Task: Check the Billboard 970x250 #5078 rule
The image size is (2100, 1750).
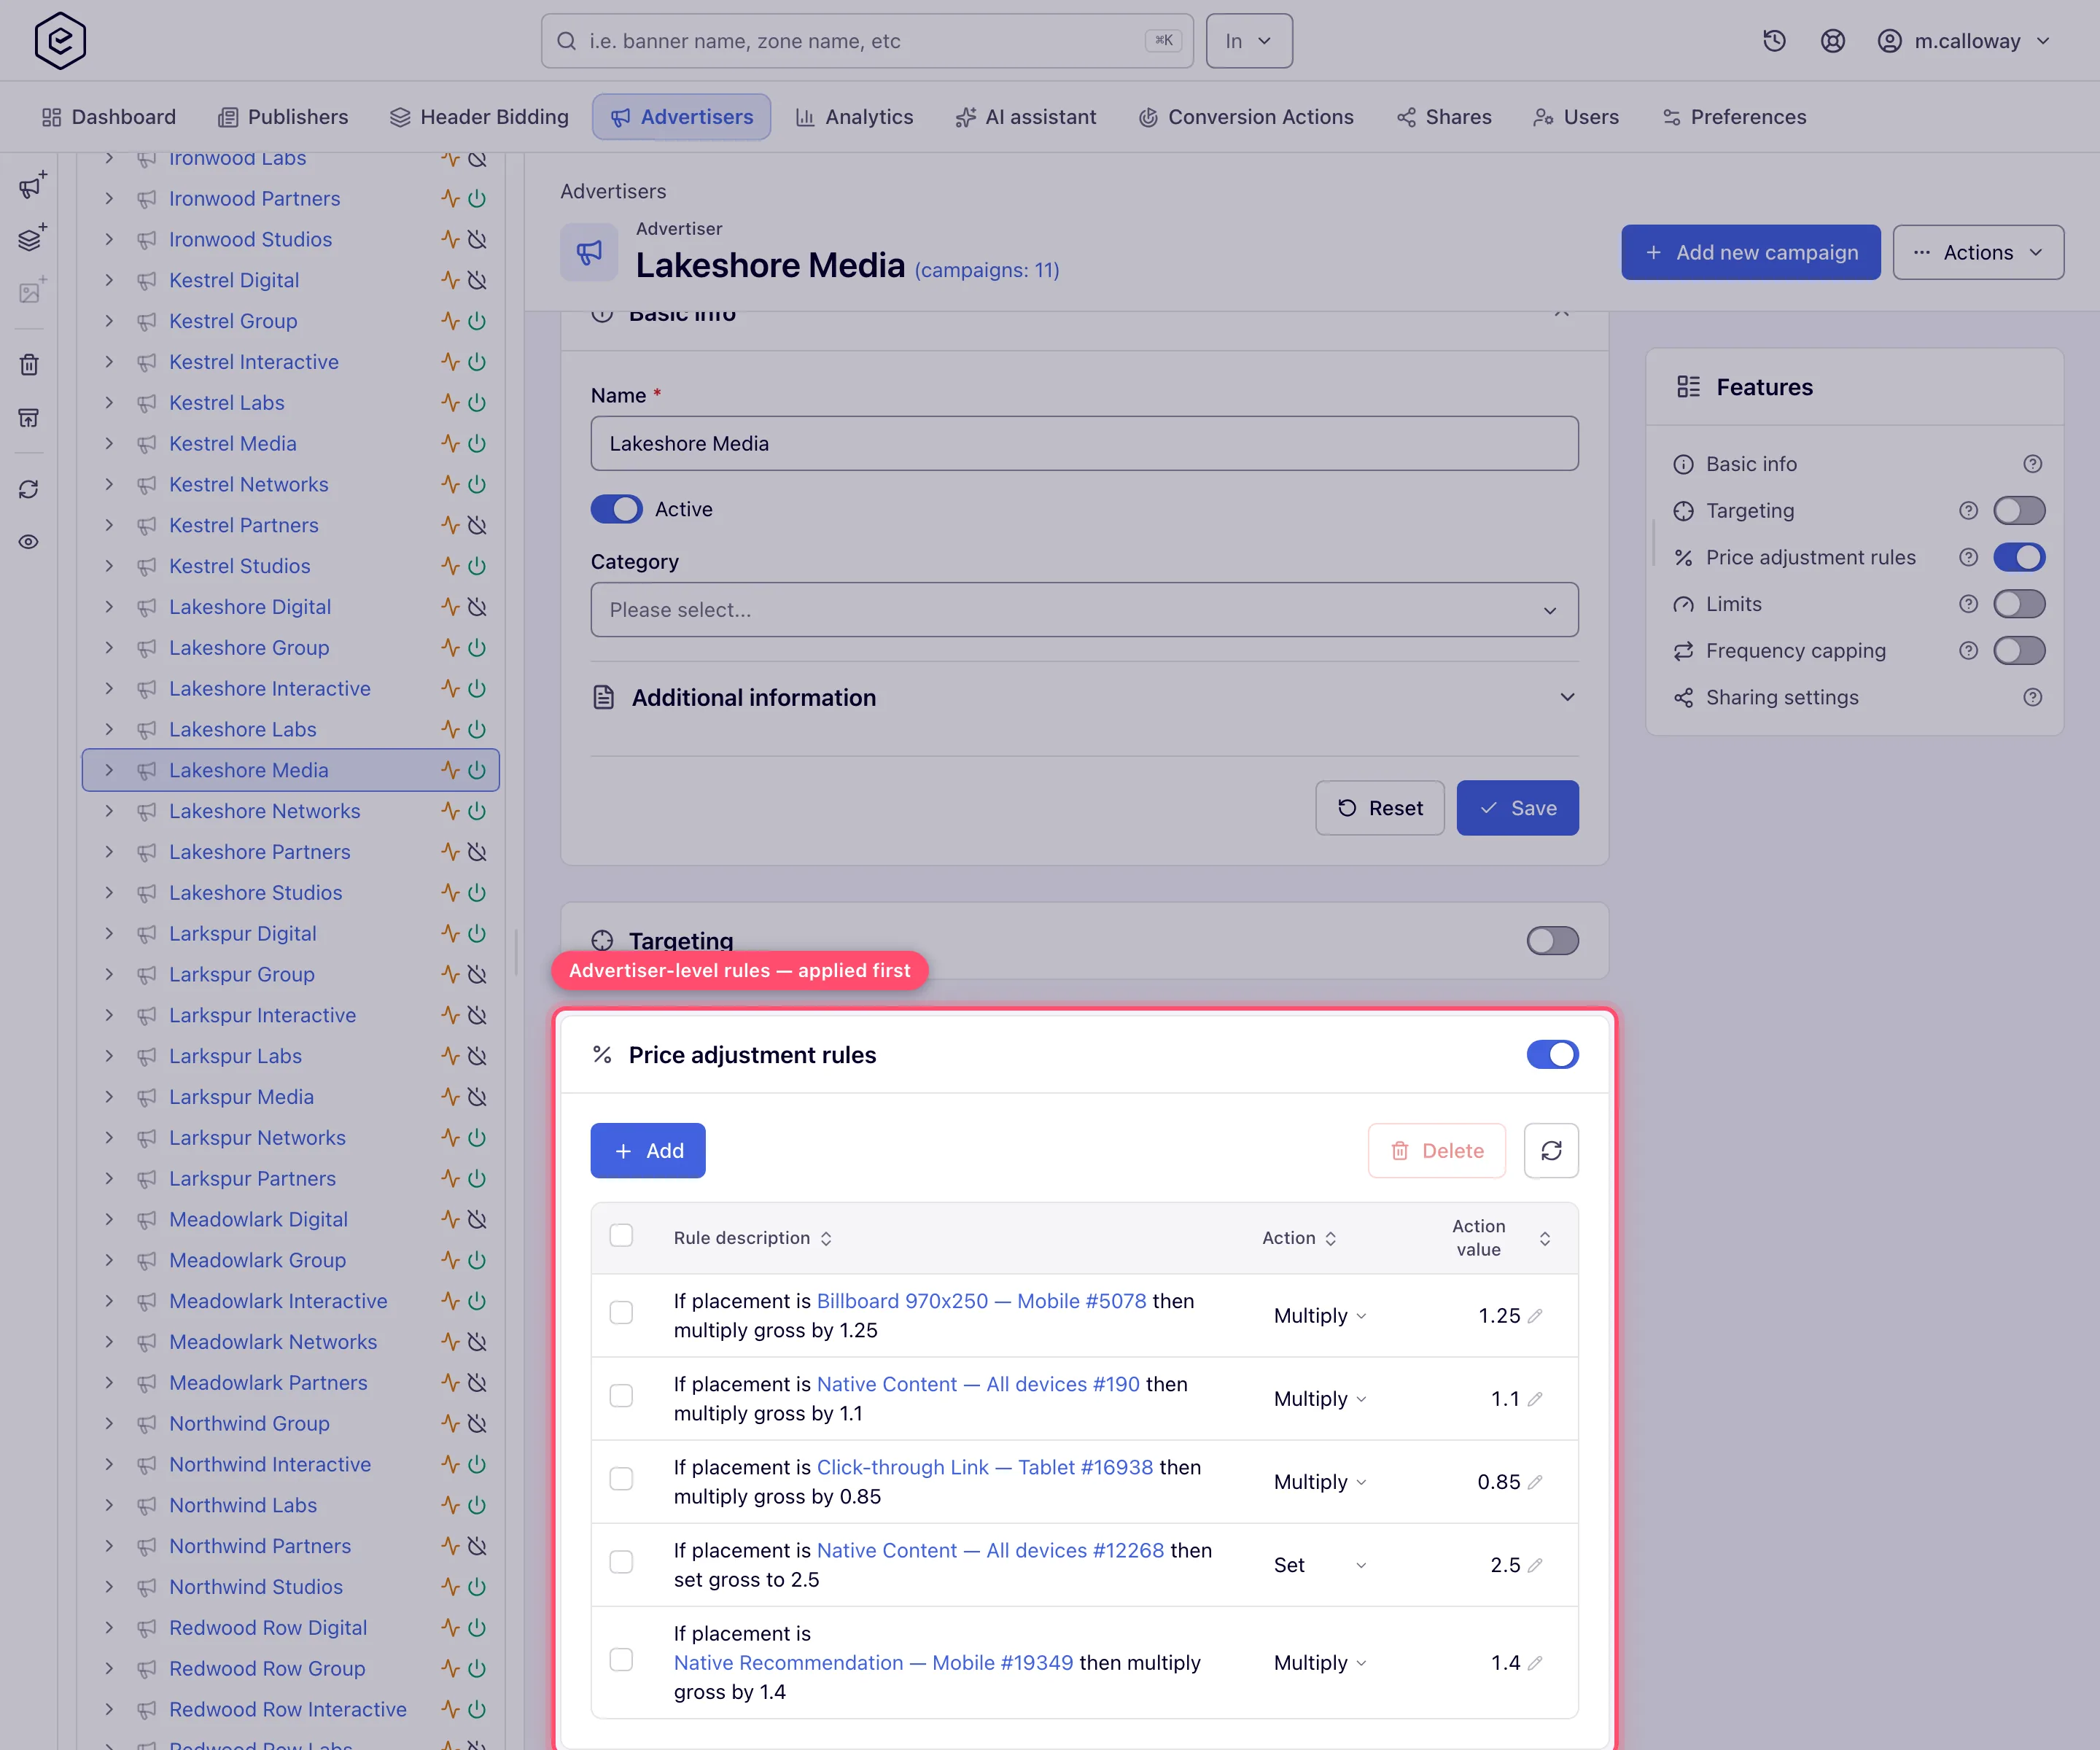Action: [621, 1313]
